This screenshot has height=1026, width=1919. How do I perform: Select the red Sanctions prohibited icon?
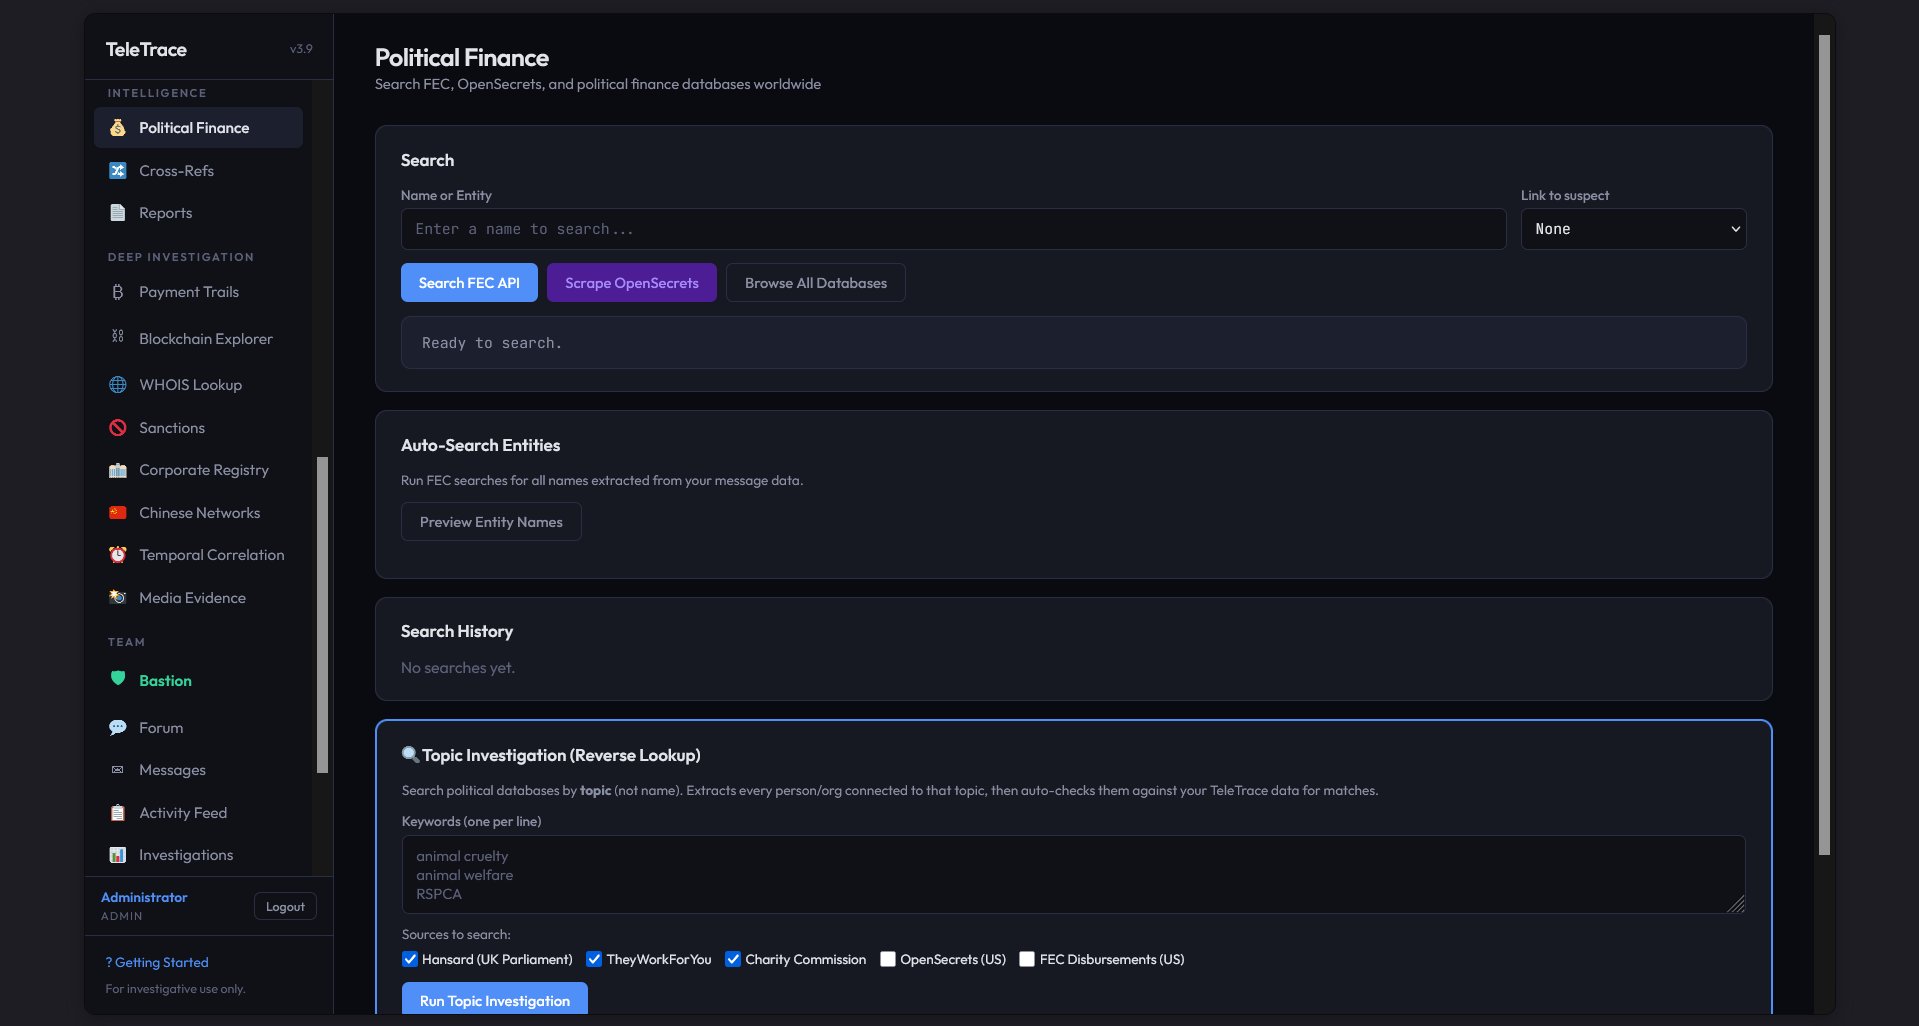[x=118, y=428]
